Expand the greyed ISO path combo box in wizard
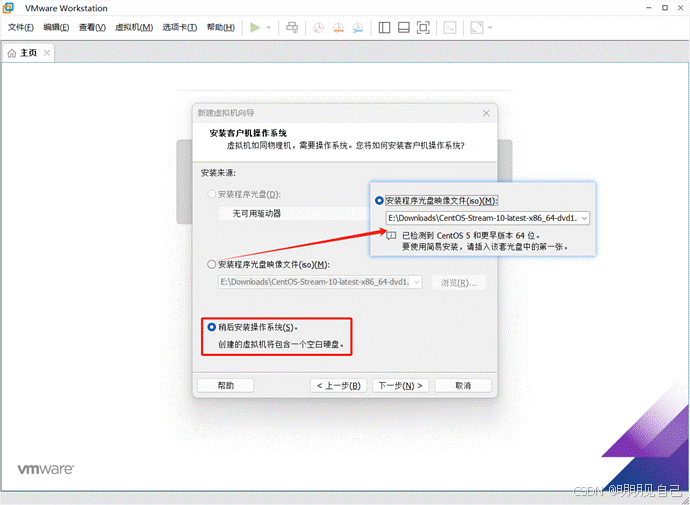 click(320, 282)
